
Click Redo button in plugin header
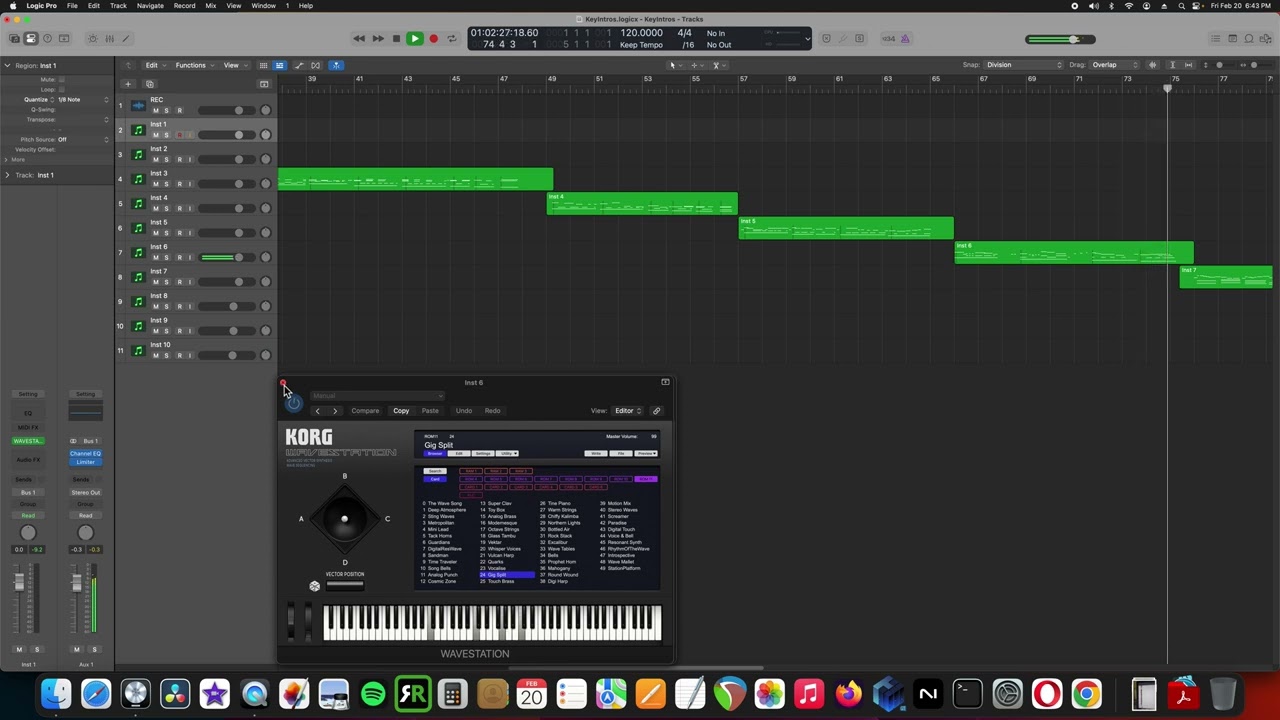pos(492,411)
